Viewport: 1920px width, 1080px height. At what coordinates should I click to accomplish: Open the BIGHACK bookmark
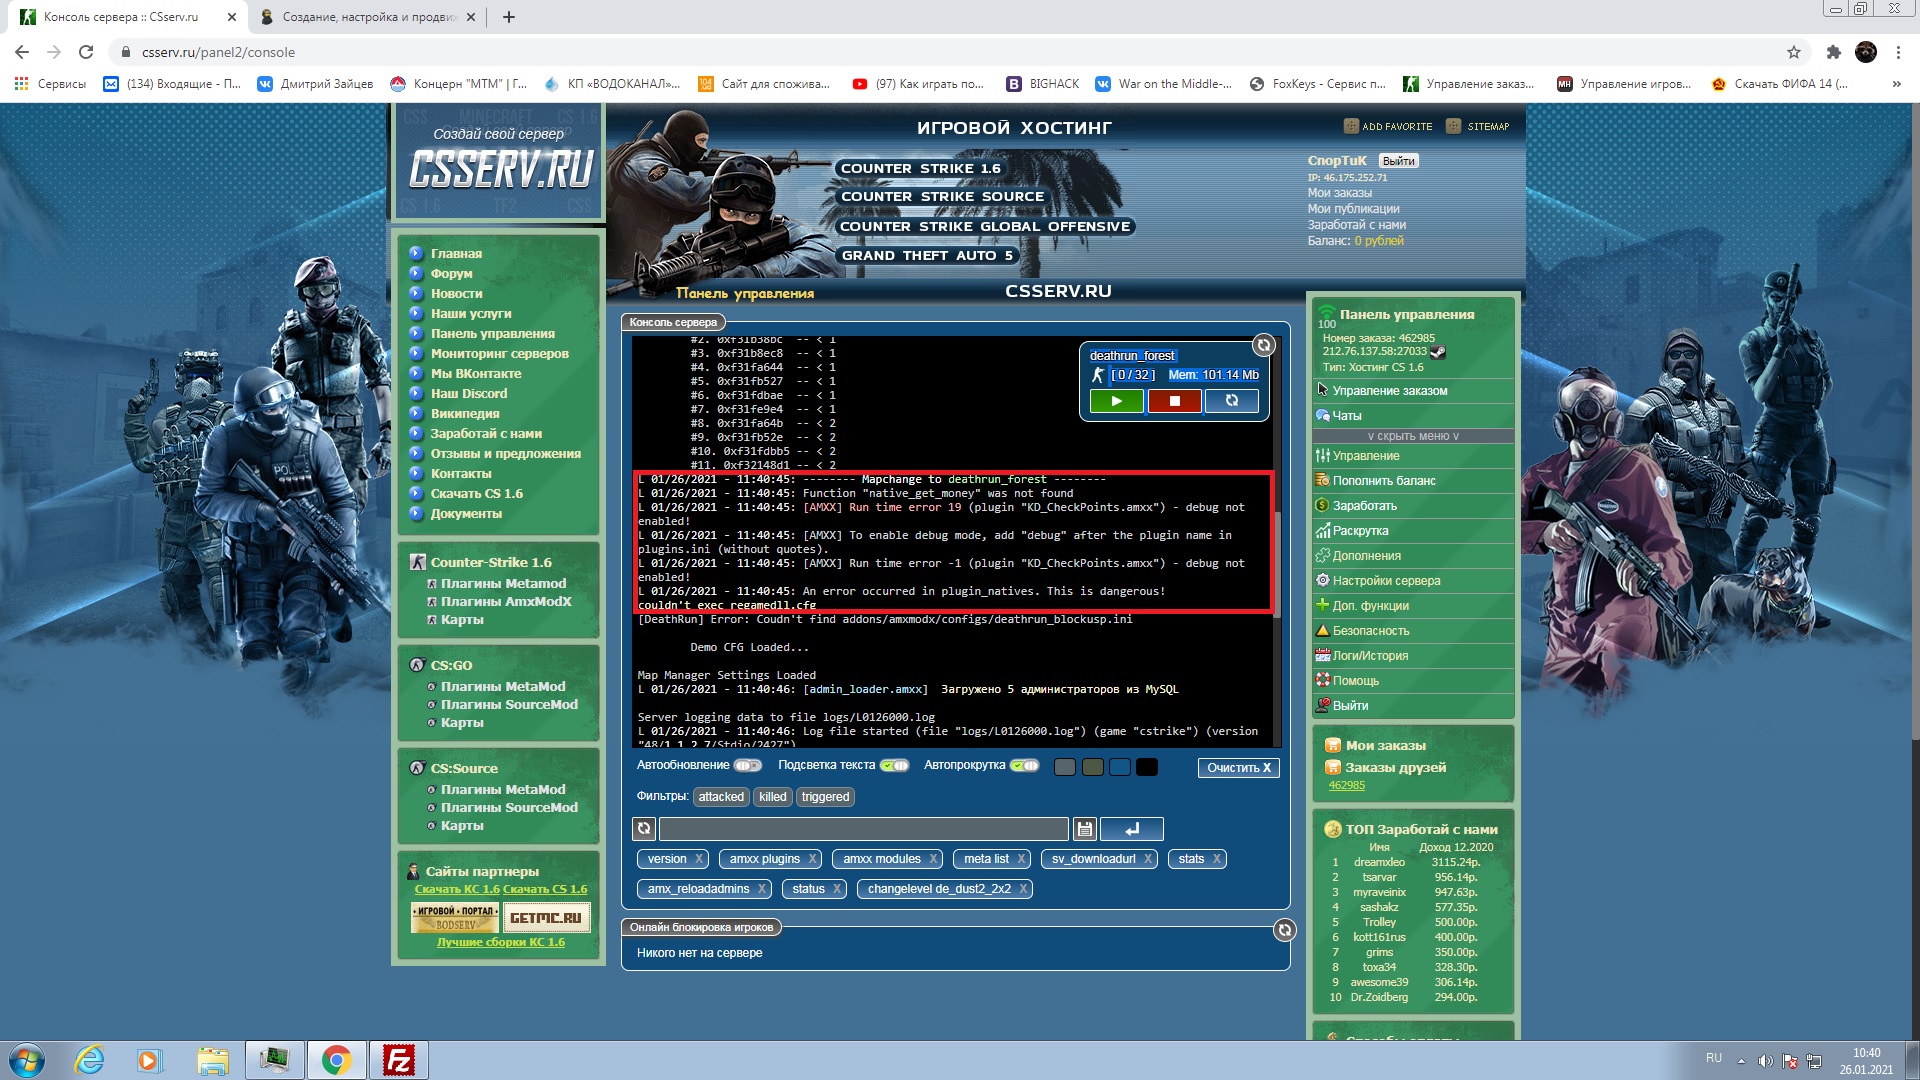(1043, 84)
